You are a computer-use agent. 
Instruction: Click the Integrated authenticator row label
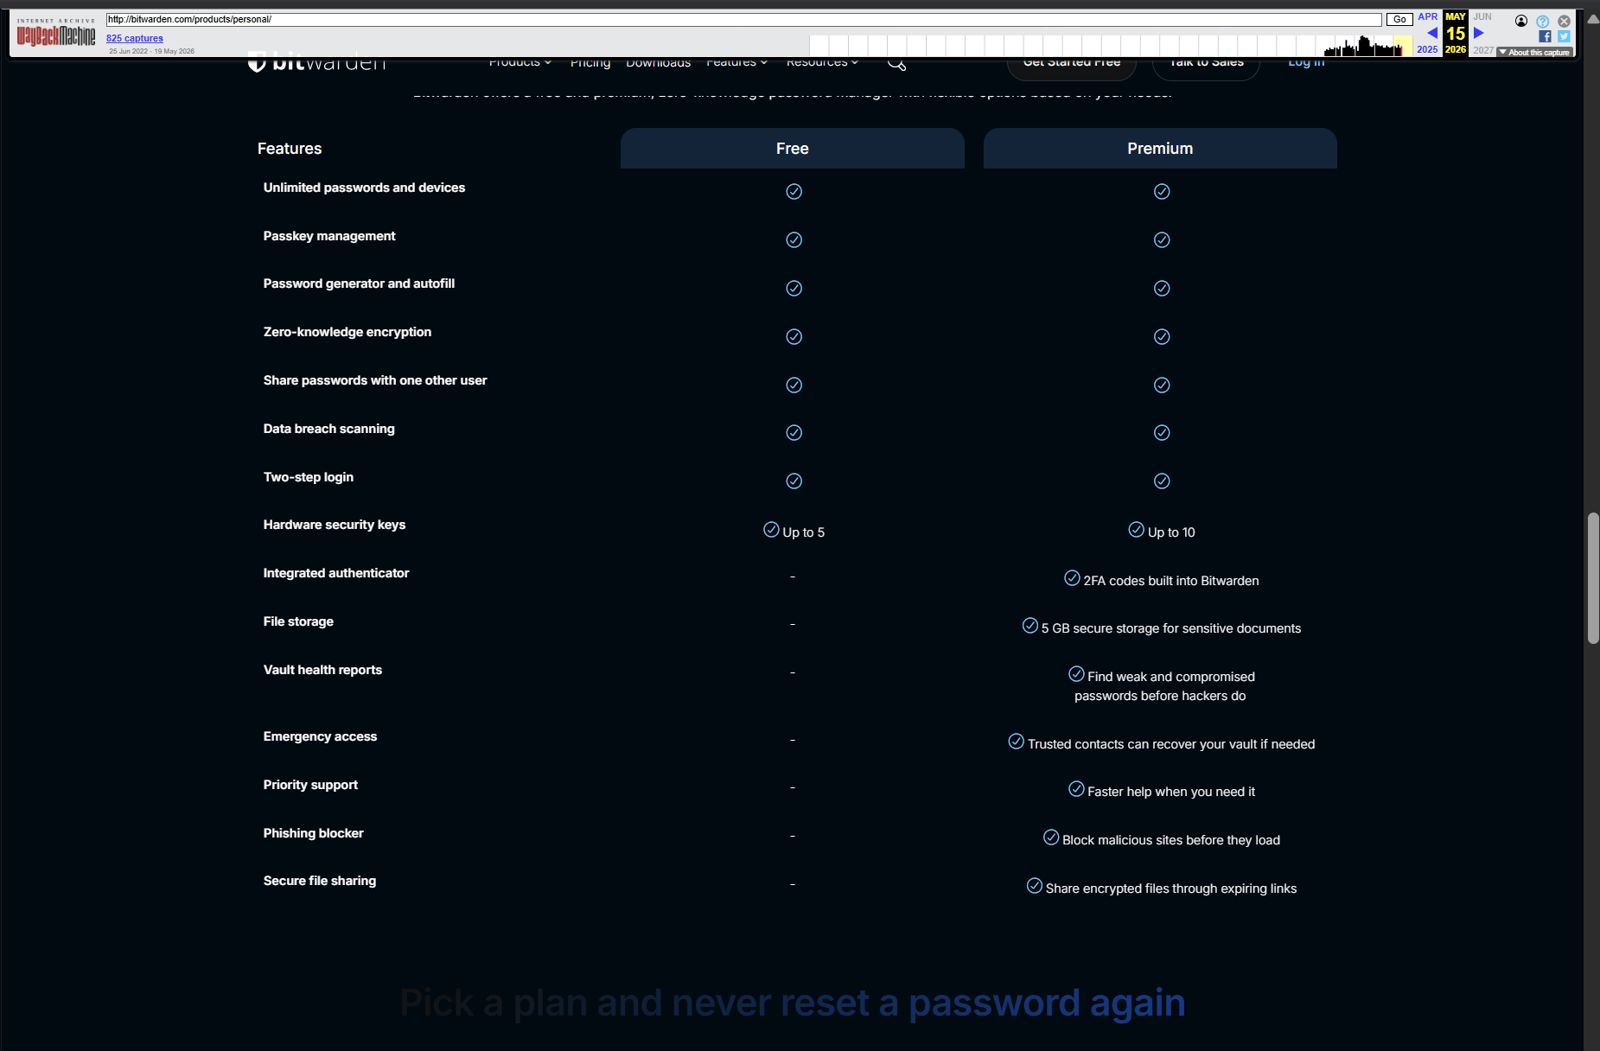click(x=336, y=573)
